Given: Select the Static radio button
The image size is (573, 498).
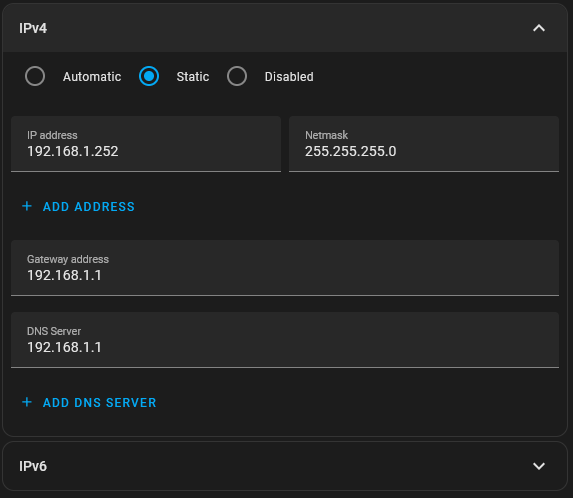Looking at the screenshot, I should 149,76.
